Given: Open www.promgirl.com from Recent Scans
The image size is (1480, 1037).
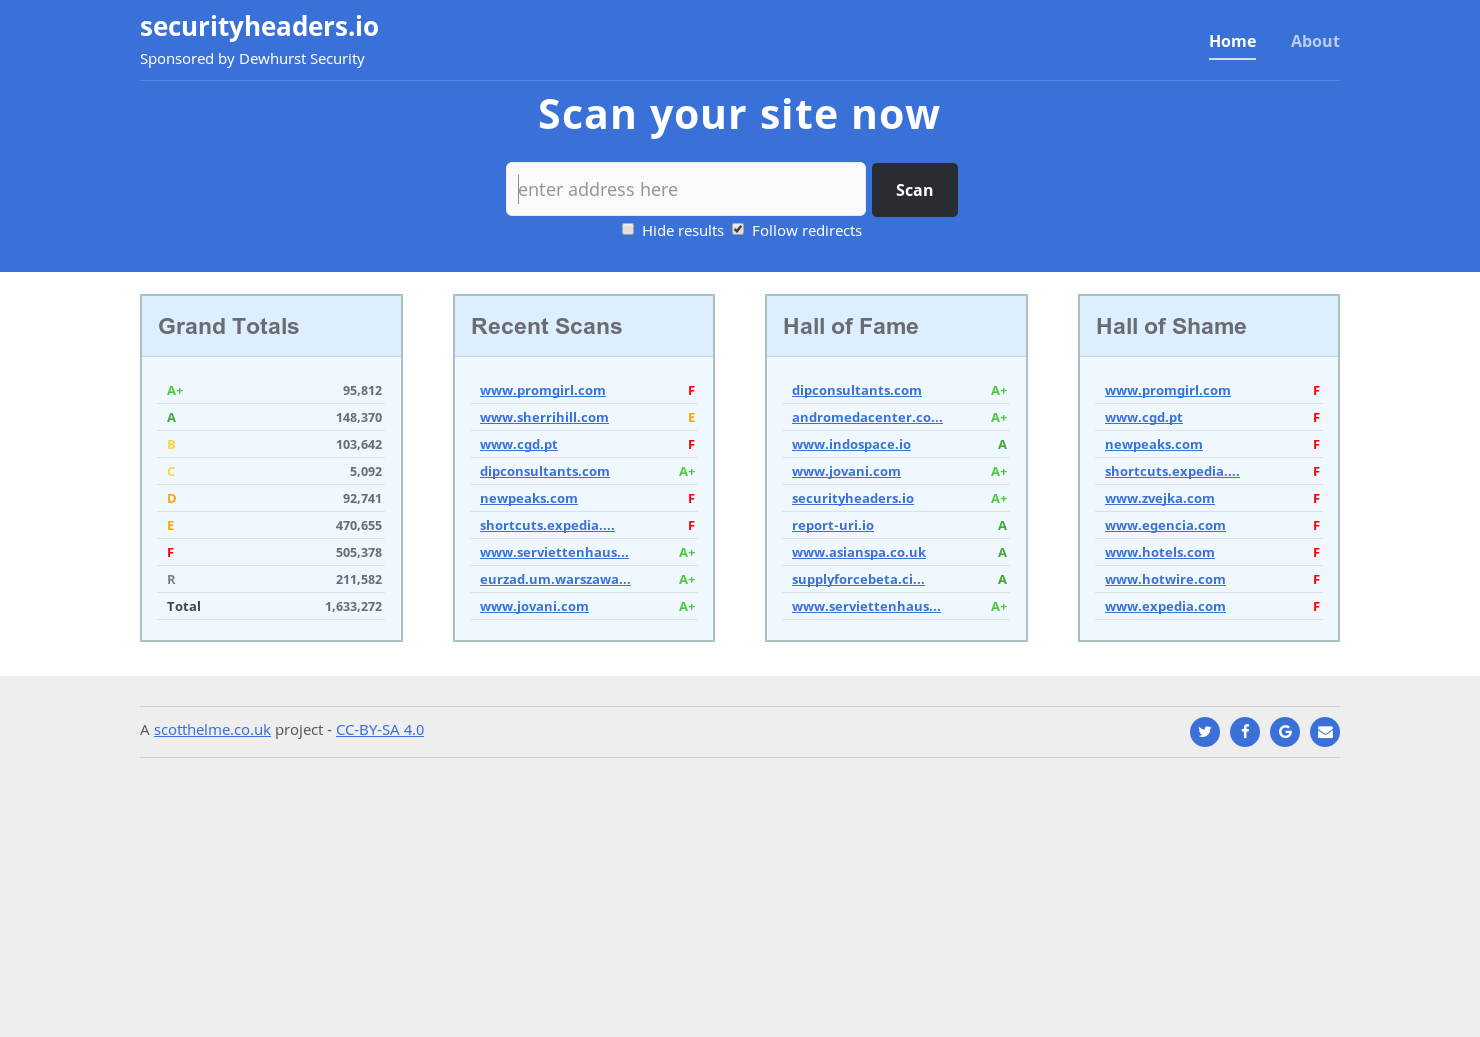Looking at the screenshot, I should point(543,390).
